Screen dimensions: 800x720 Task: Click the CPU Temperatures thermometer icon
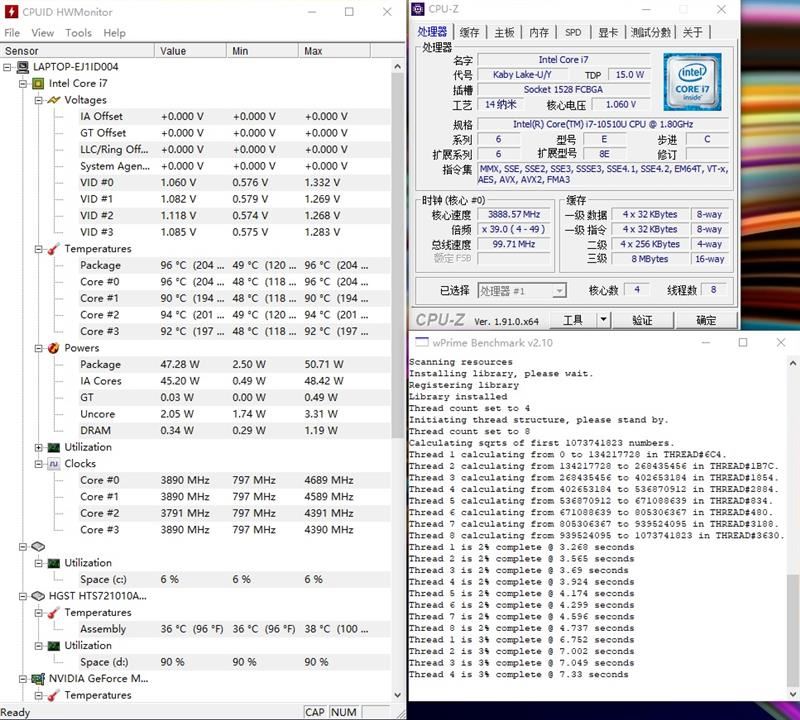[54, 249]
